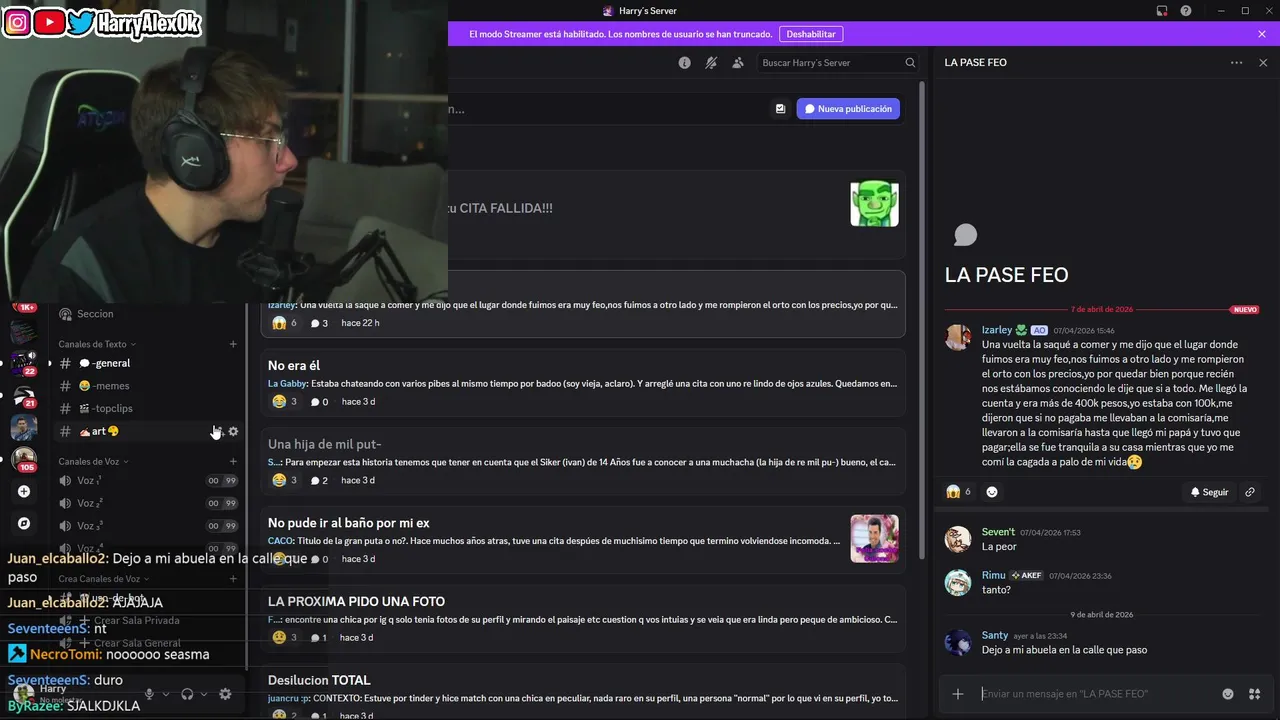Add a reaction with smiley icon
Screen dimensions: 1280x720
992,492
